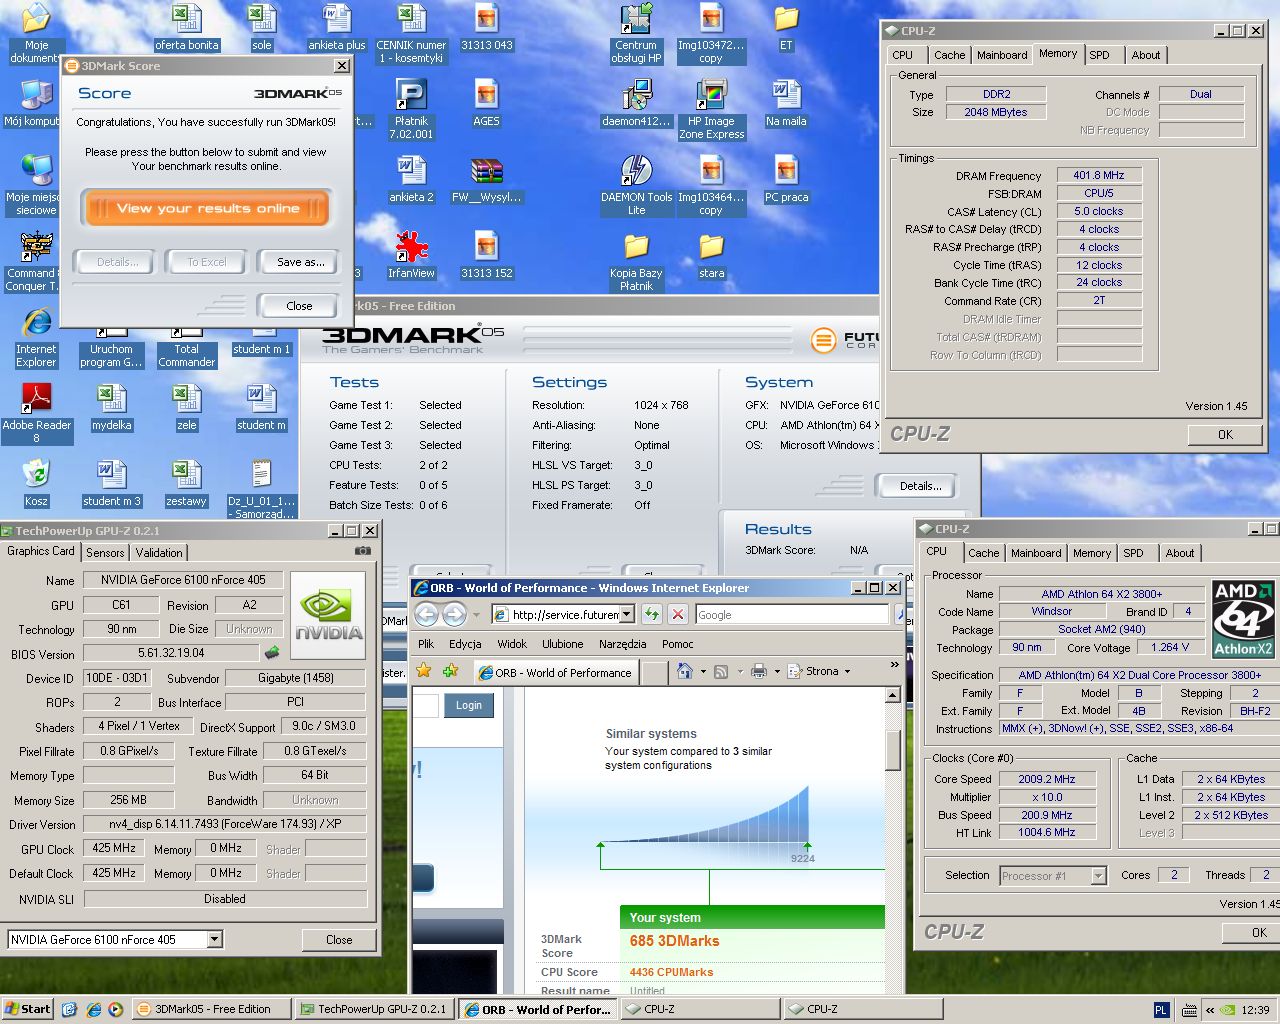Click the GPU-Z screenshot camera icon

point(363,551)
